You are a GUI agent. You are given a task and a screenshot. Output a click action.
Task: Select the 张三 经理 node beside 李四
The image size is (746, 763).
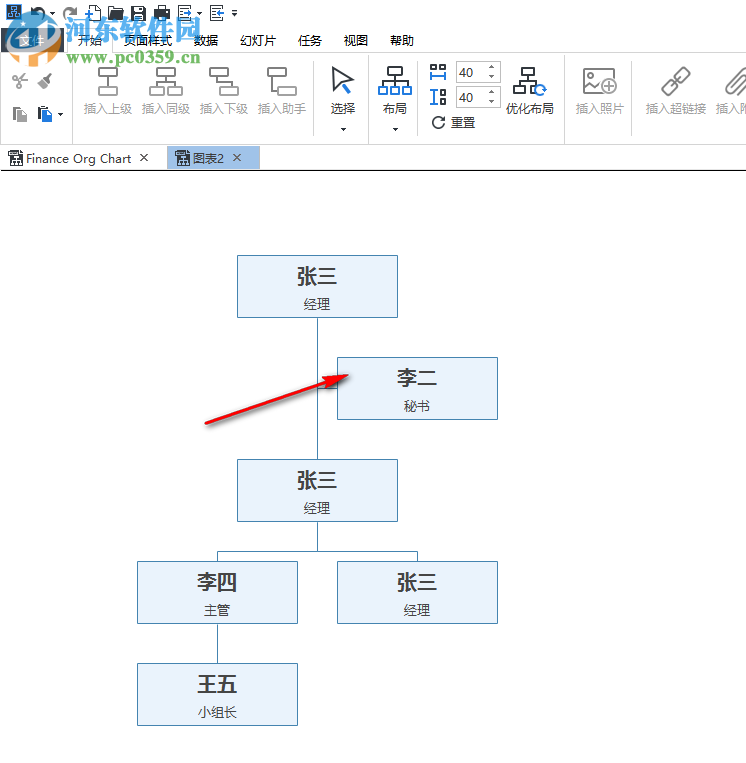point(418,592)
